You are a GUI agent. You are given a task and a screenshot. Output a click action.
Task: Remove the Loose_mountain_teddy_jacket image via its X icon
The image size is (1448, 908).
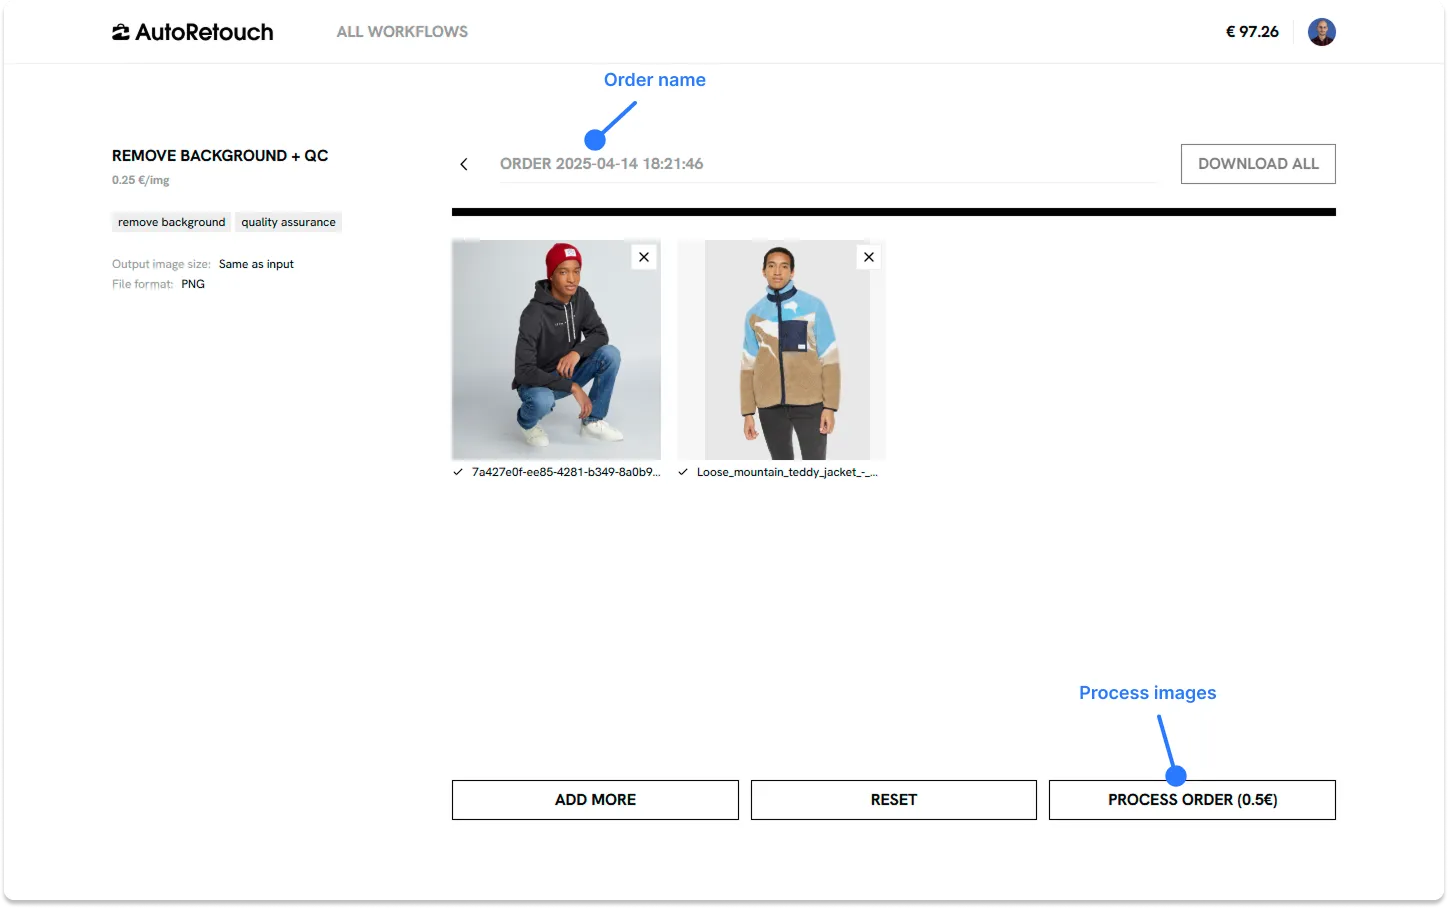[x=868, y=256]
